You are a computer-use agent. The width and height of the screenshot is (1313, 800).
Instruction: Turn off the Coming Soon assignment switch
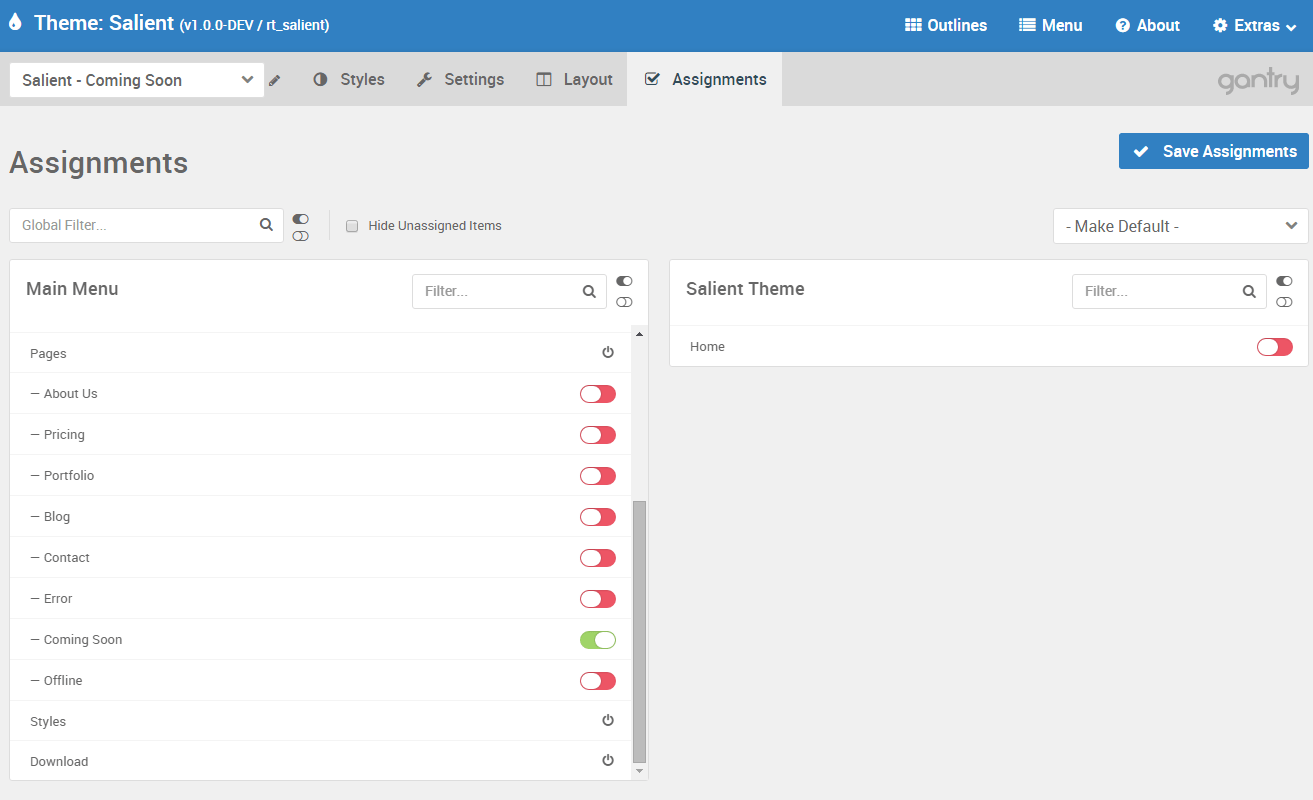[x=598, y=640]
